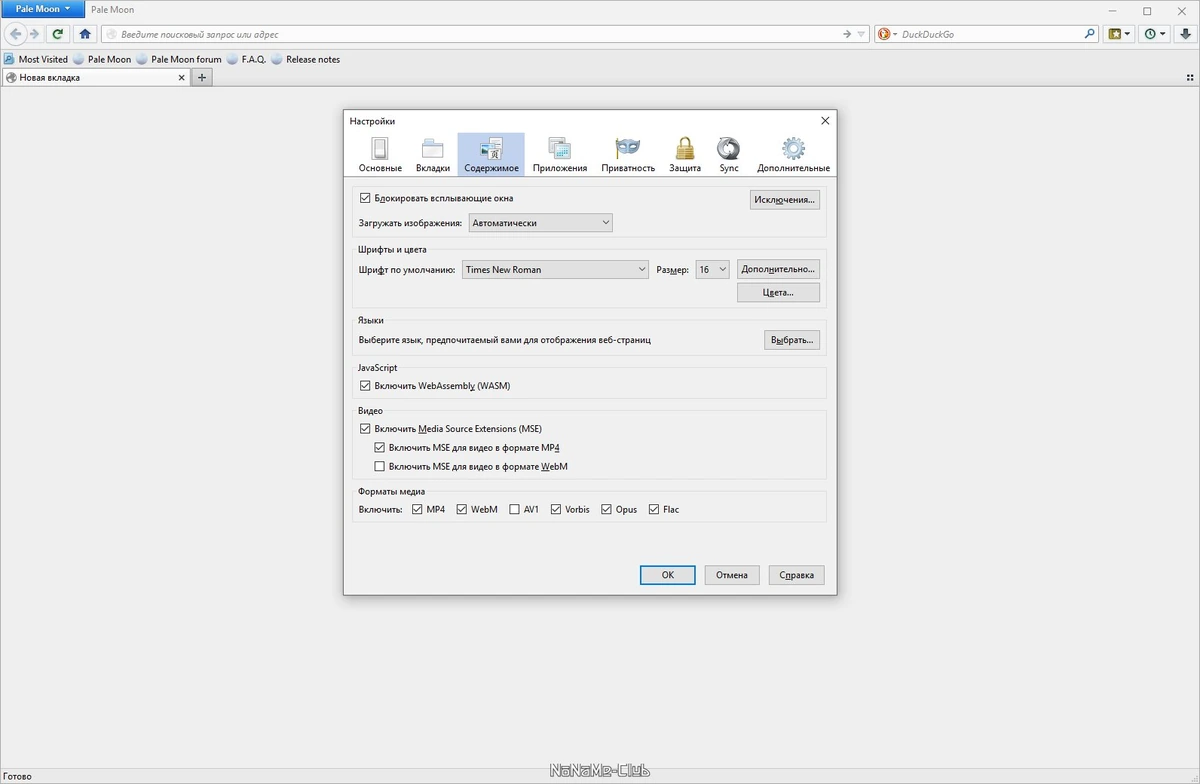The height and width of the screenshot is (784, 1200).
Task: Toggle the WebM media format checkbox
Action: pos(477,509)
